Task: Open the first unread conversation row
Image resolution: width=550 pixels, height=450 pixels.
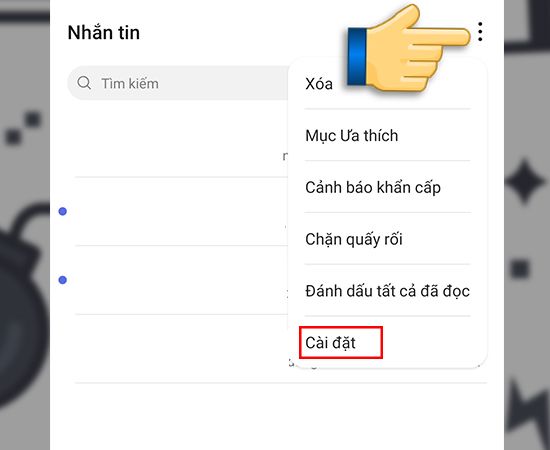Action: (181, 211)
